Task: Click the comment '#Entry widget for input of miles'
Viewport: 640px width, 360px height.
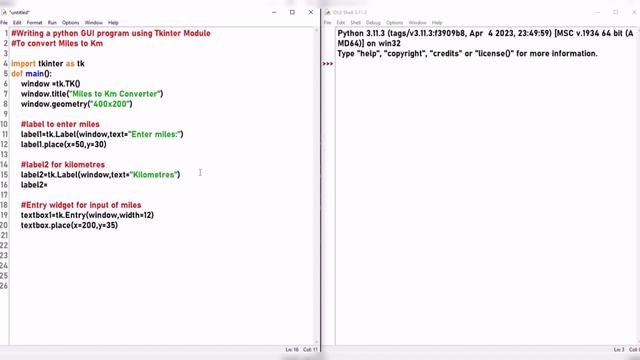Action: coord(81,205)
